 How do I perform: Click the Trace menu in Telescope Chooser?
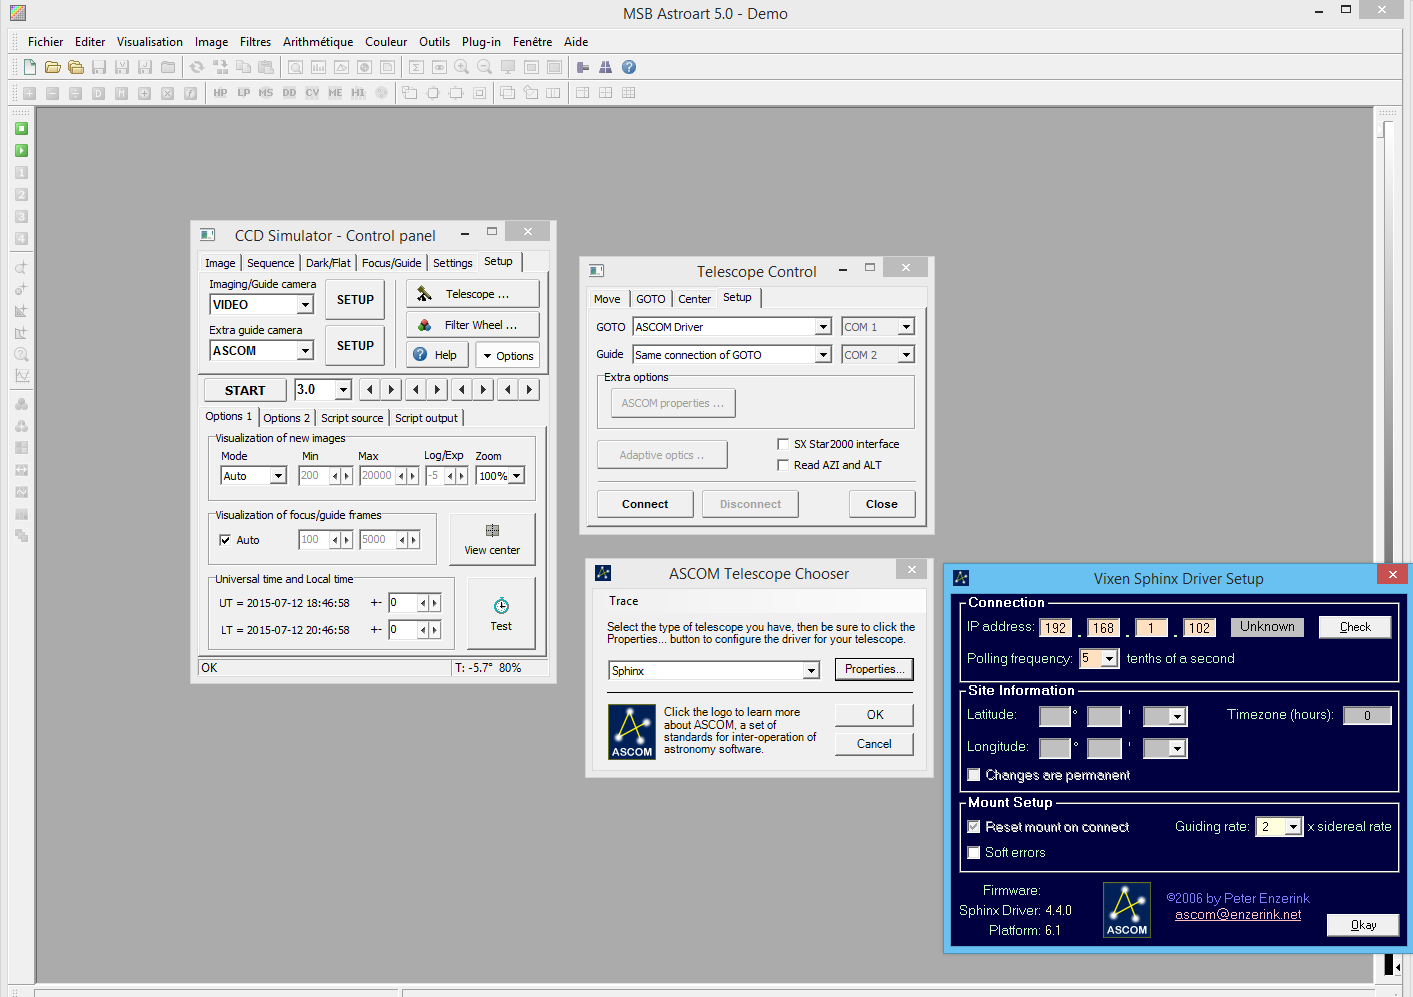[623, 601]
